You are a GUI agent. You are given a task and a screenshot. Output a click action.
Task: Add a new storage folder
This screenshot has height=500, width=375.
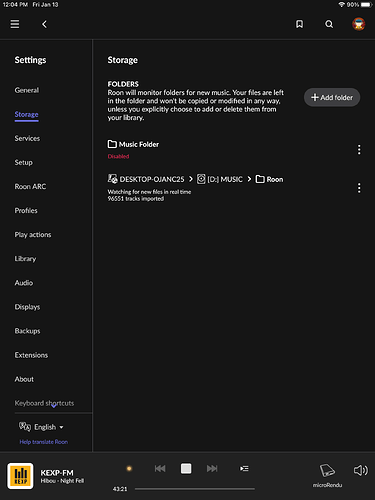pos(332,97)
